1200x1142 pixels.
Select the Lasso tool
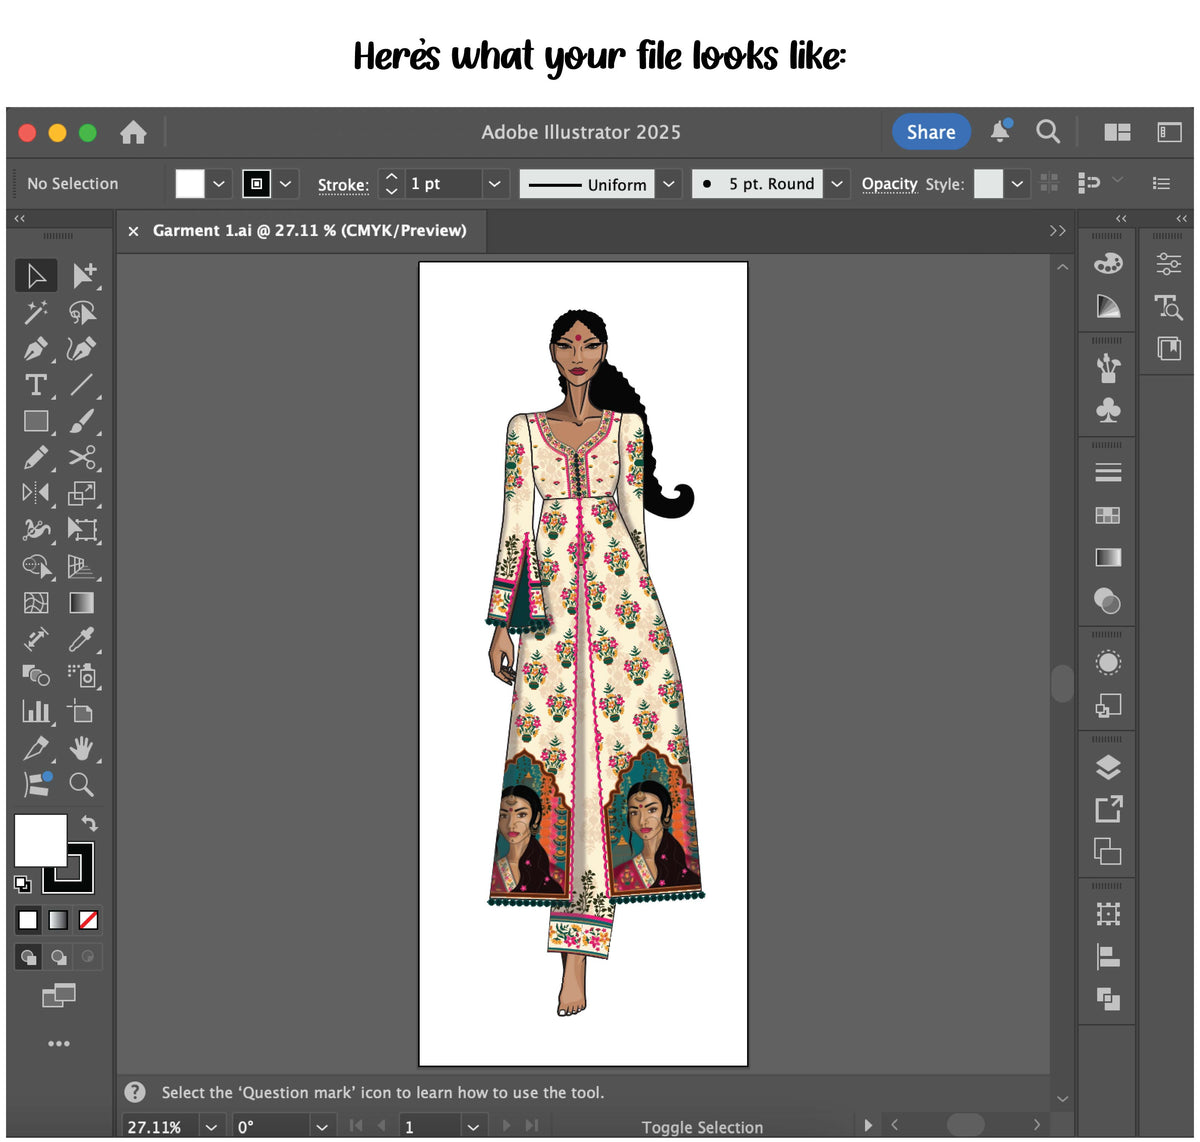tap(83, 312)
